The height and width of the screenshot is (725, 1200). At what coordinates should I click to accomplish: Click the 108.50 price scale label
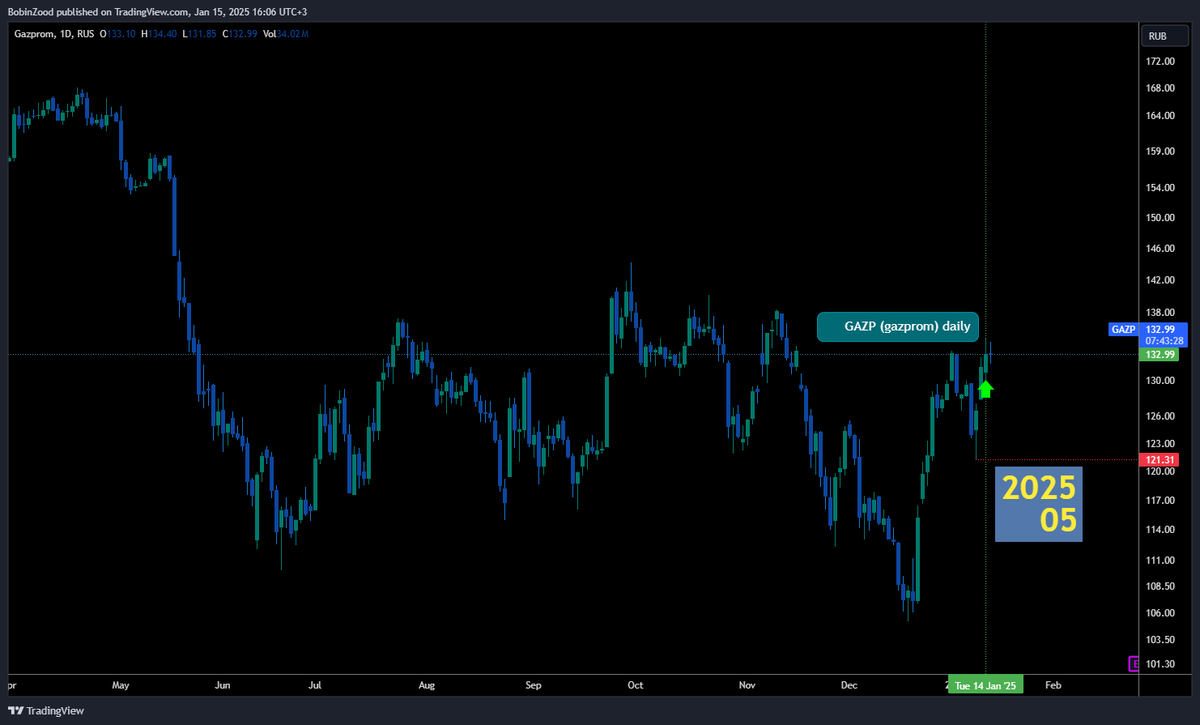(x=1160, y=586)
